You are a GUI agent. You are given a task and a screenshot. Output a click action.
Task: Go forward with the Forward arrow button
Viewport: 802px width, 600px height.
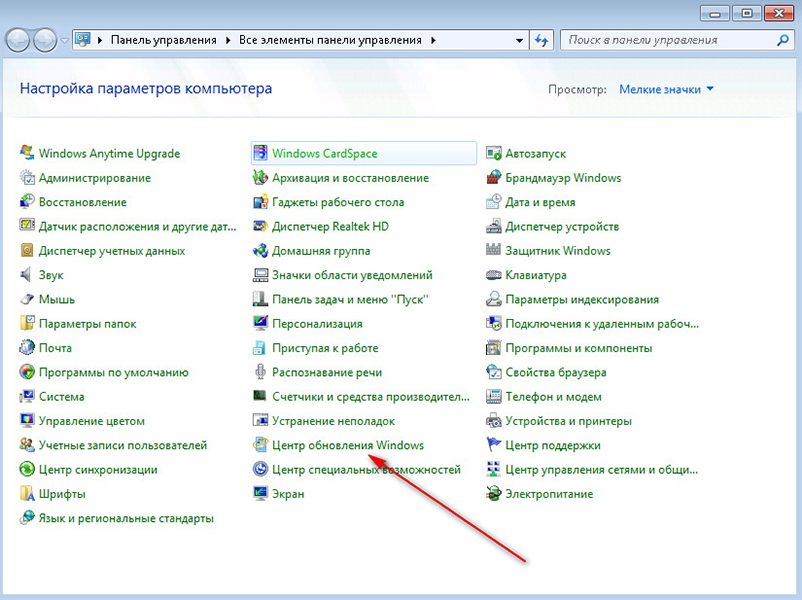45,40
